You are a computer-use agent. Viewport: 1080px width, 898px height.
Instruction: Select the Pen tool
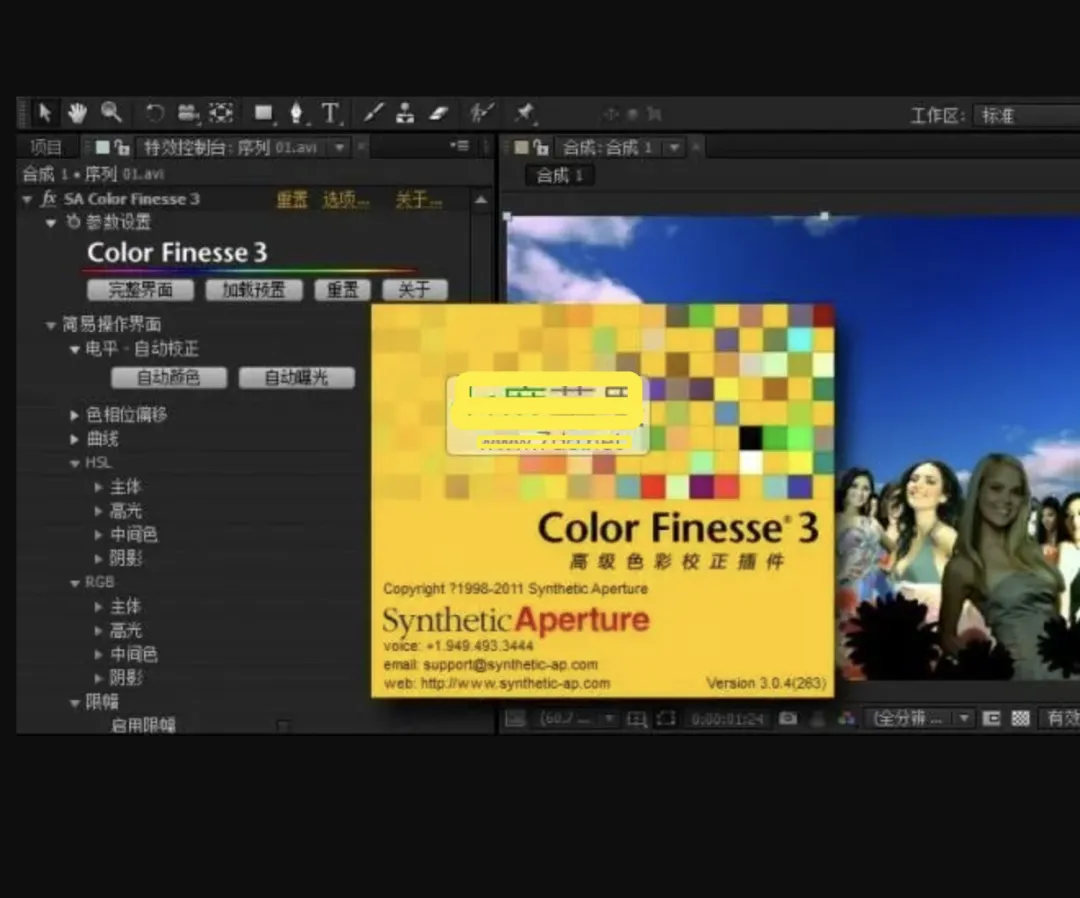click(296, 113)
